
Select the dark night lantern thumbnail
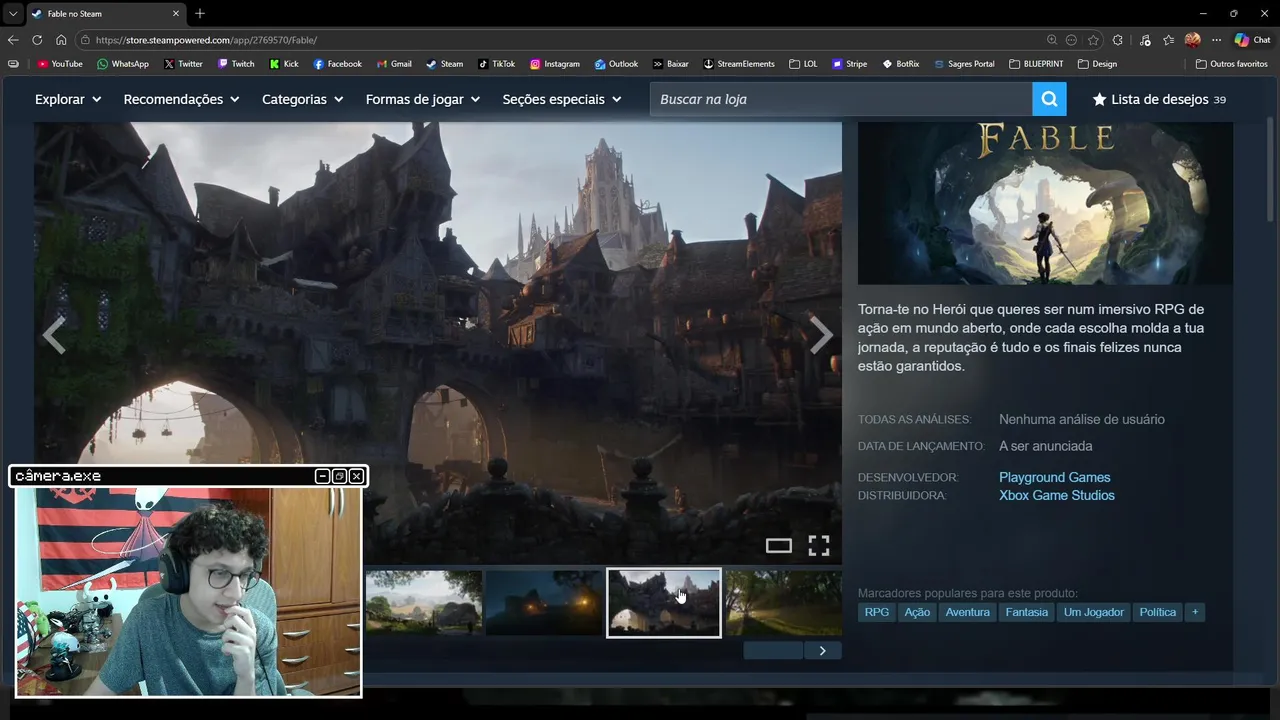click(x=544, y=602)
